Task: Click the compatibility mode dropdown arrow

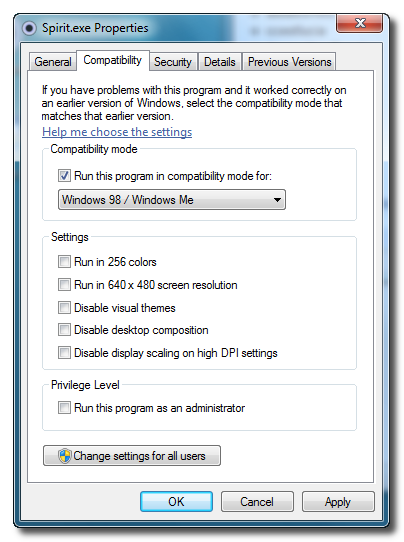Action: 277,200
